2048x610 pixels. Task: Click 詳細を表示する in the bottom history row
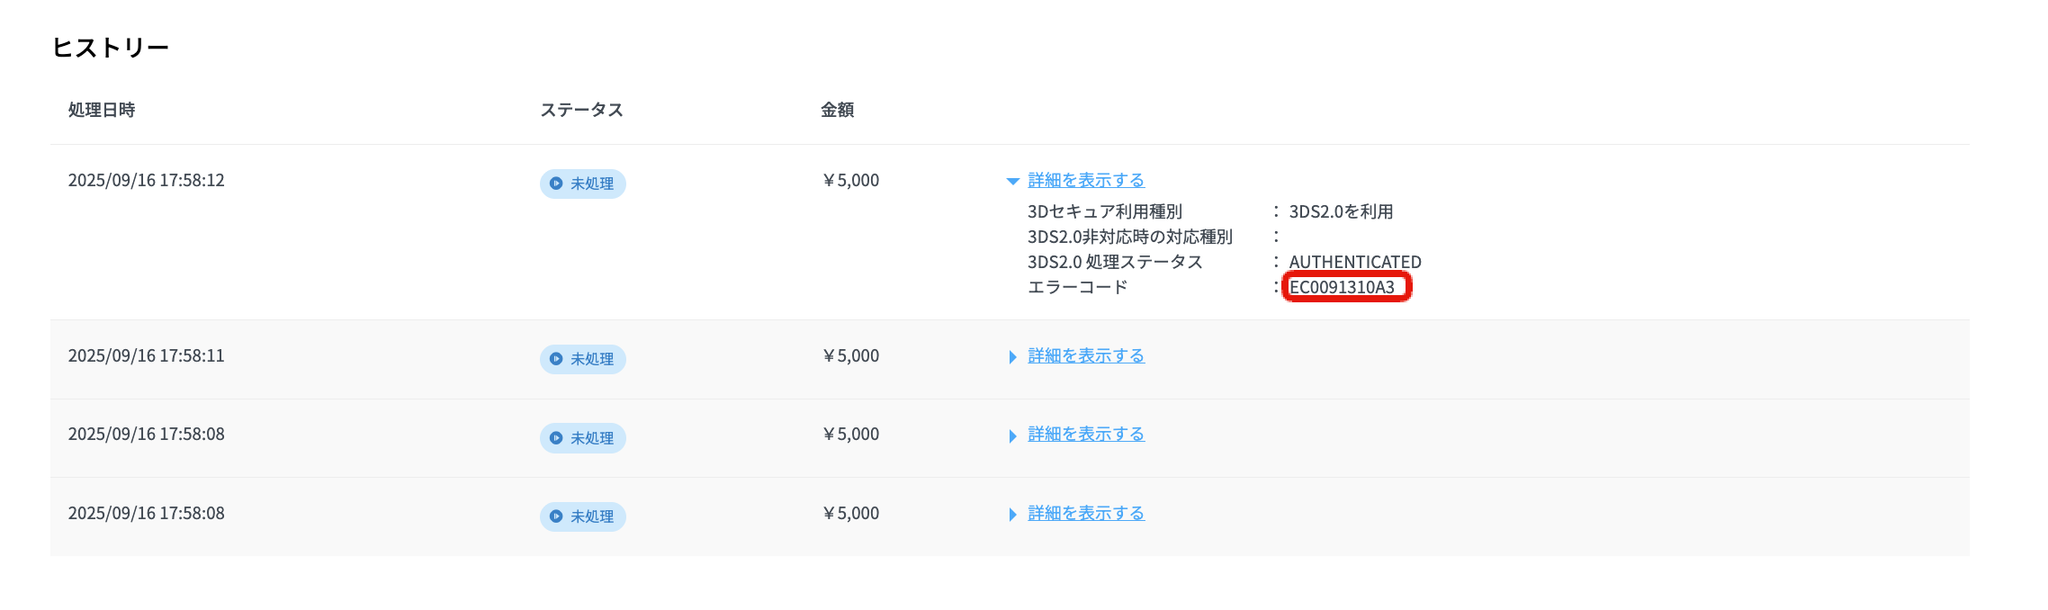[1086, 513]
